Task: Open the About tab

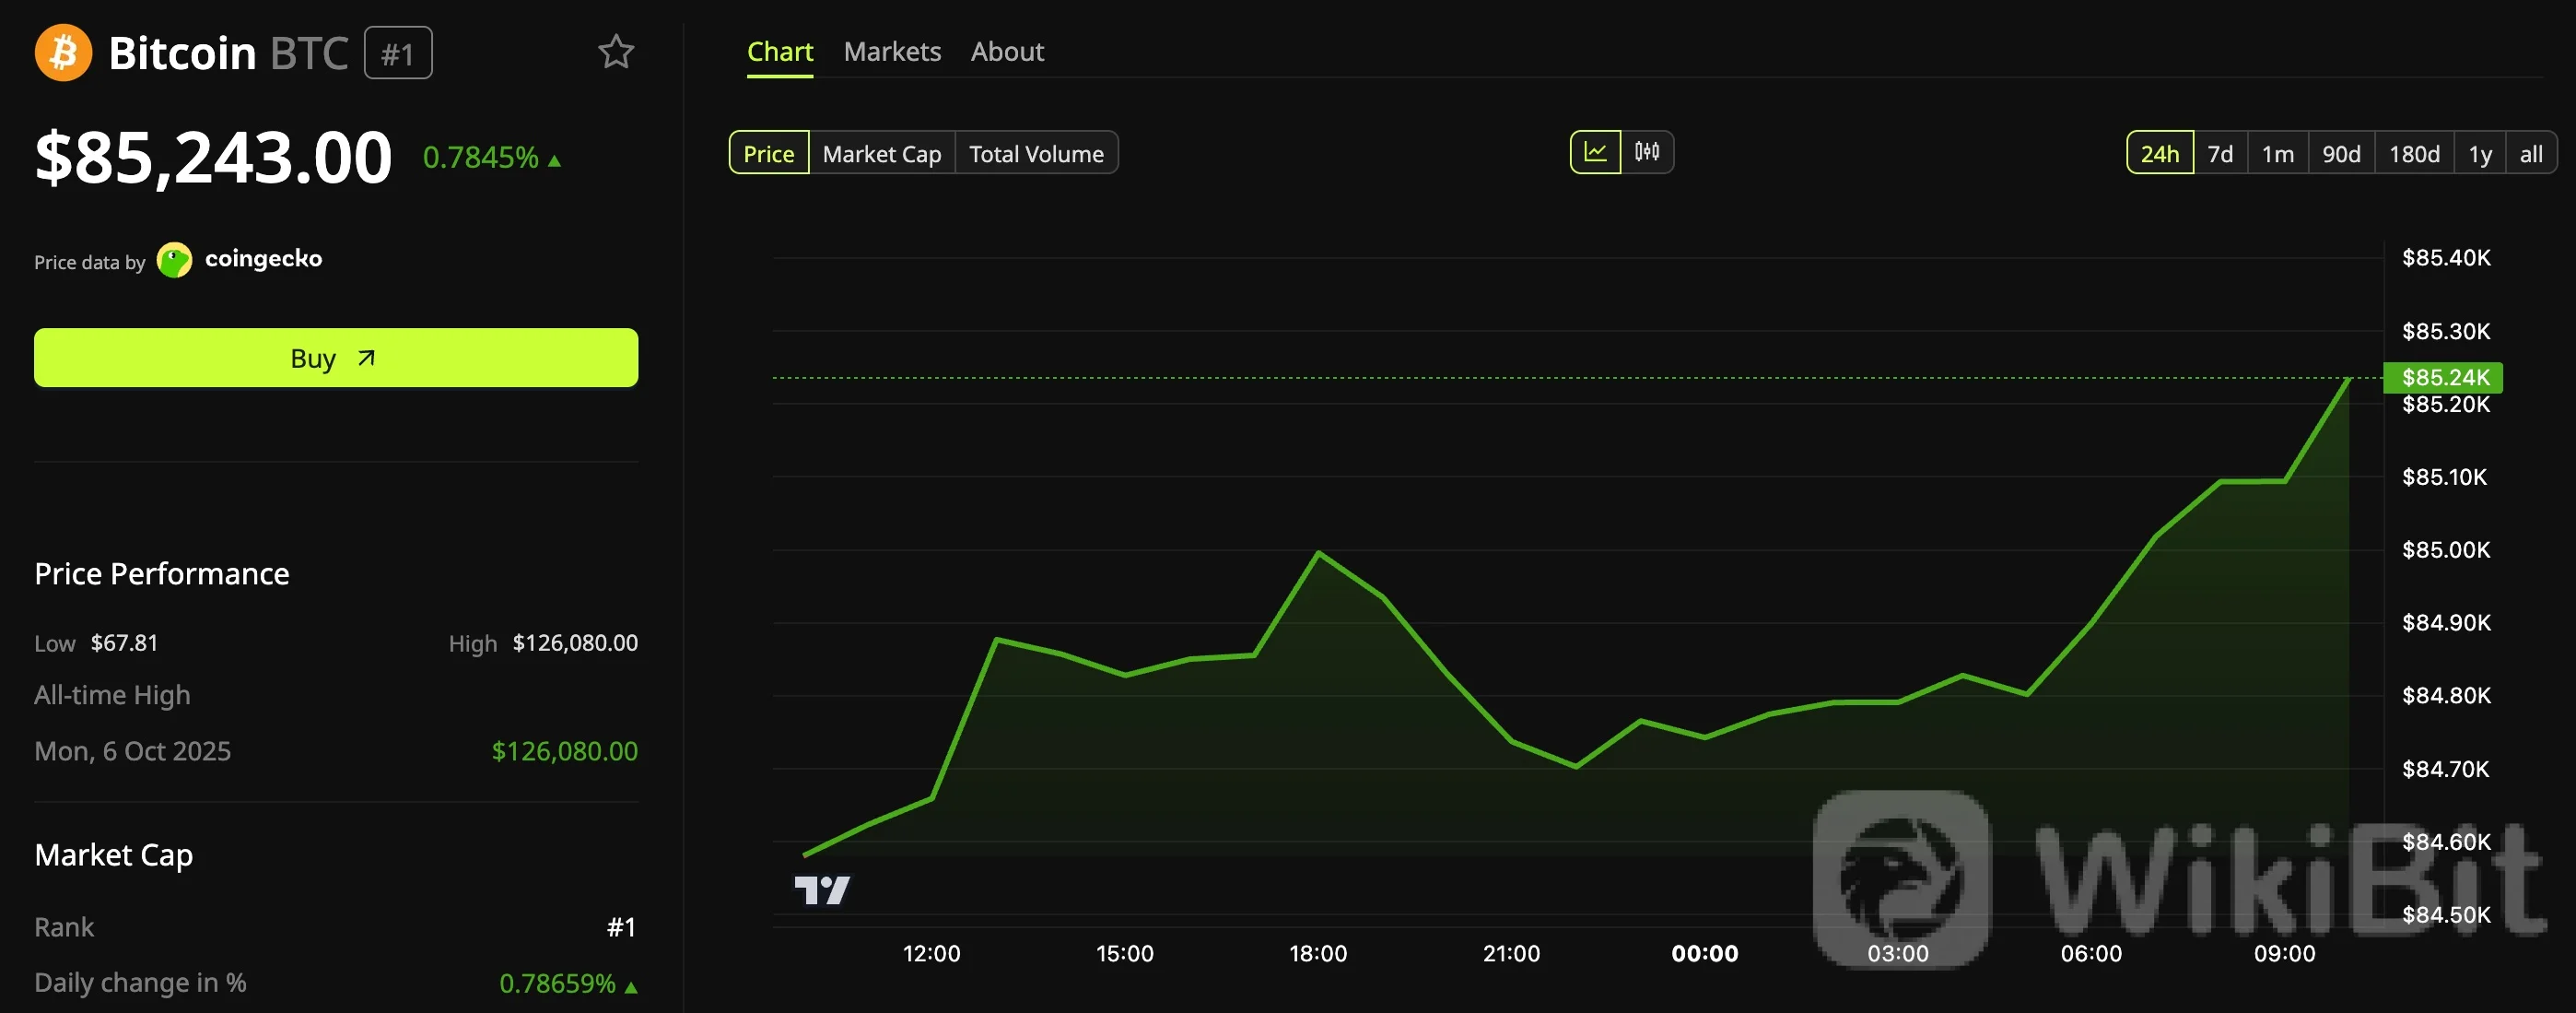Action: 1007,51
